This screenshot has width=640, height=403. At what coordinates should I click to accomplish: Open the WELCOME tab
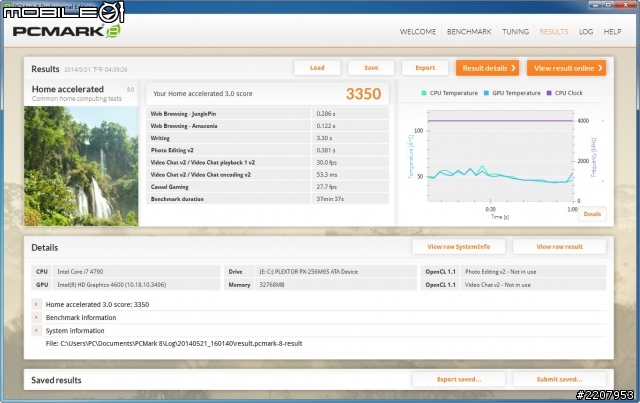coord(418,32)
